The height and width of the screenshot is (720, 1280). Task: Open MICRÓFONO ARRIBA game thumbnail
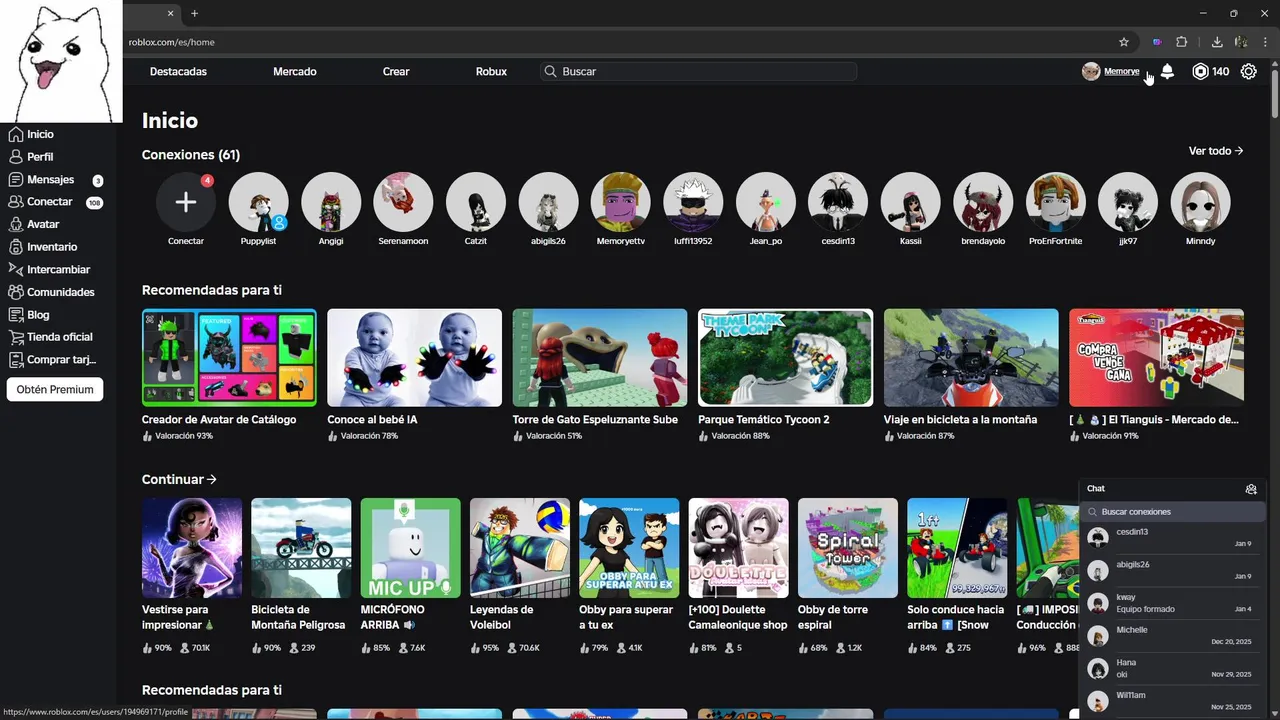pyautogui.click(x=411, y=548)
